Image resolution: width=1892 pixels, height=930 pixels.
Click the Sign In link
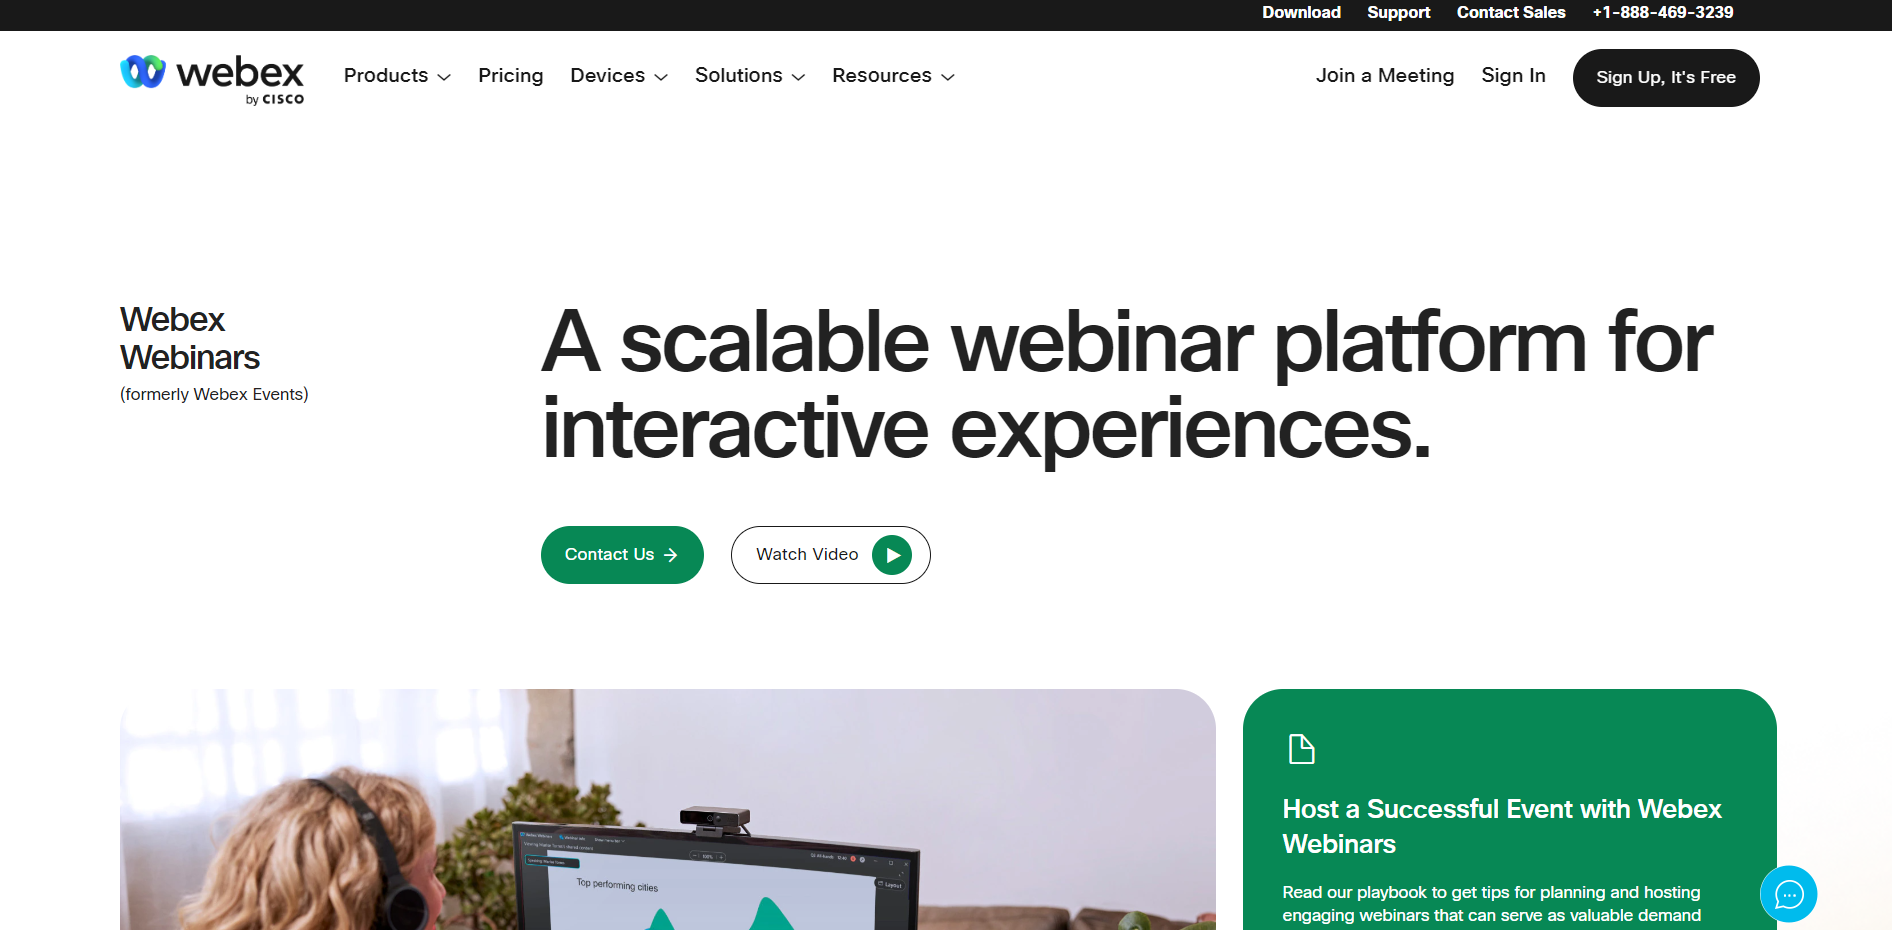pyautogui.click(x=1513, y=76)
